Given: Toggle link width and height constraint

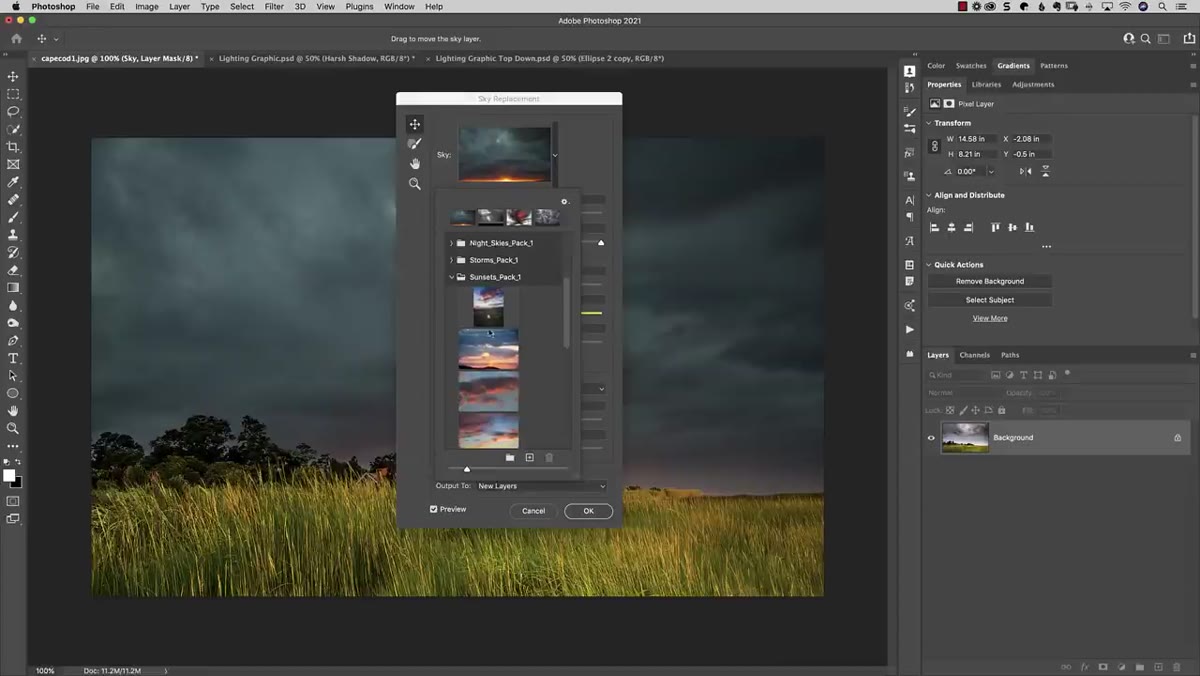Looking at the screenshot, I should pyautogui.click(x=935, y=146).
